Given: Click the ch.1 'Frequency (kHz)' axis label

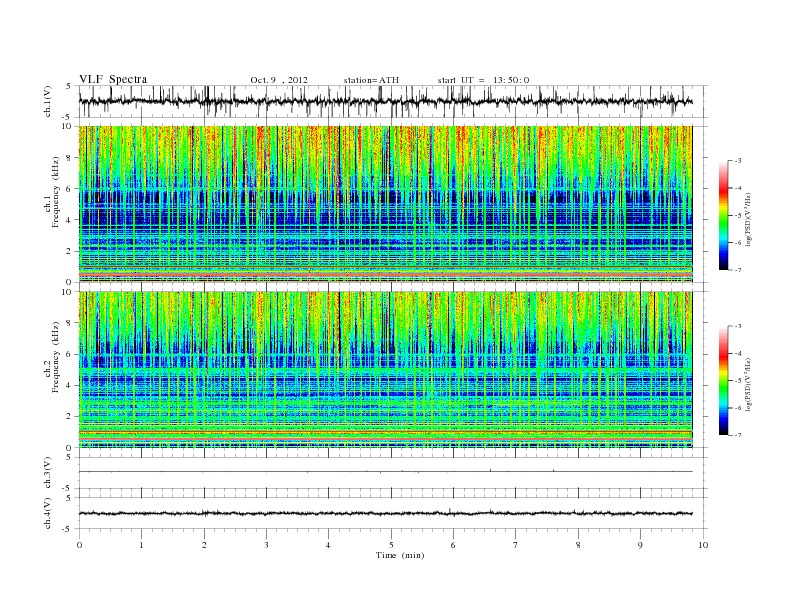Looking at the screenshot, I should coord(56,192).
